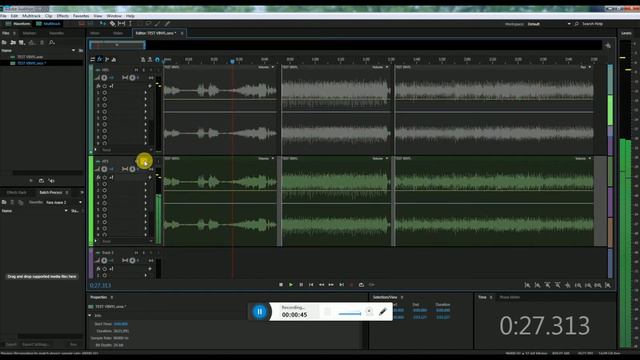This screenshot has width=640, height=360.
Task: Toggle effect slot 1 power on second track
Action: click(105, 184)
